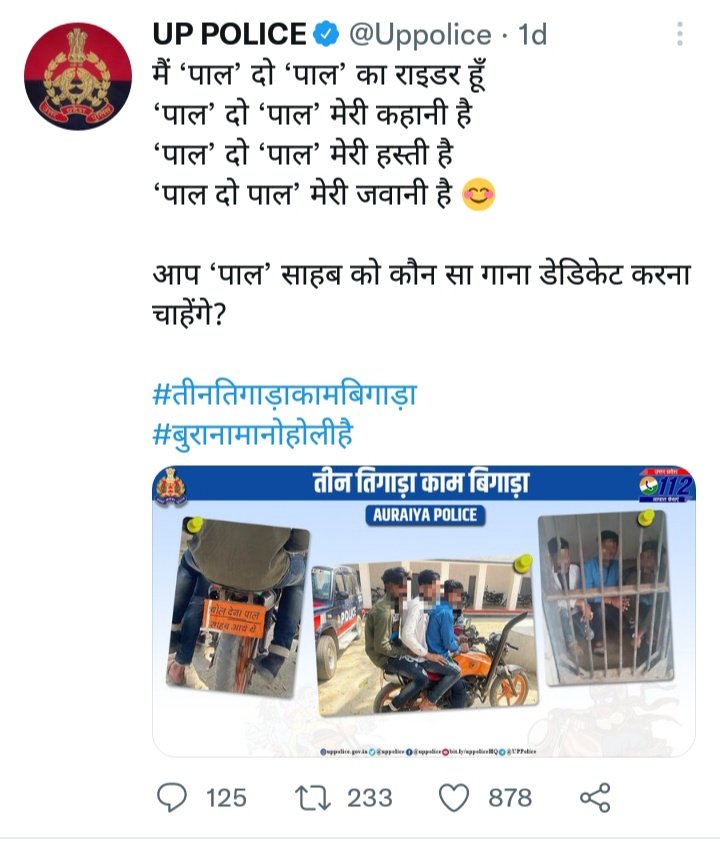Click the 1d timestamp
The height and width of the screenshot is (842, 720).
532,34
